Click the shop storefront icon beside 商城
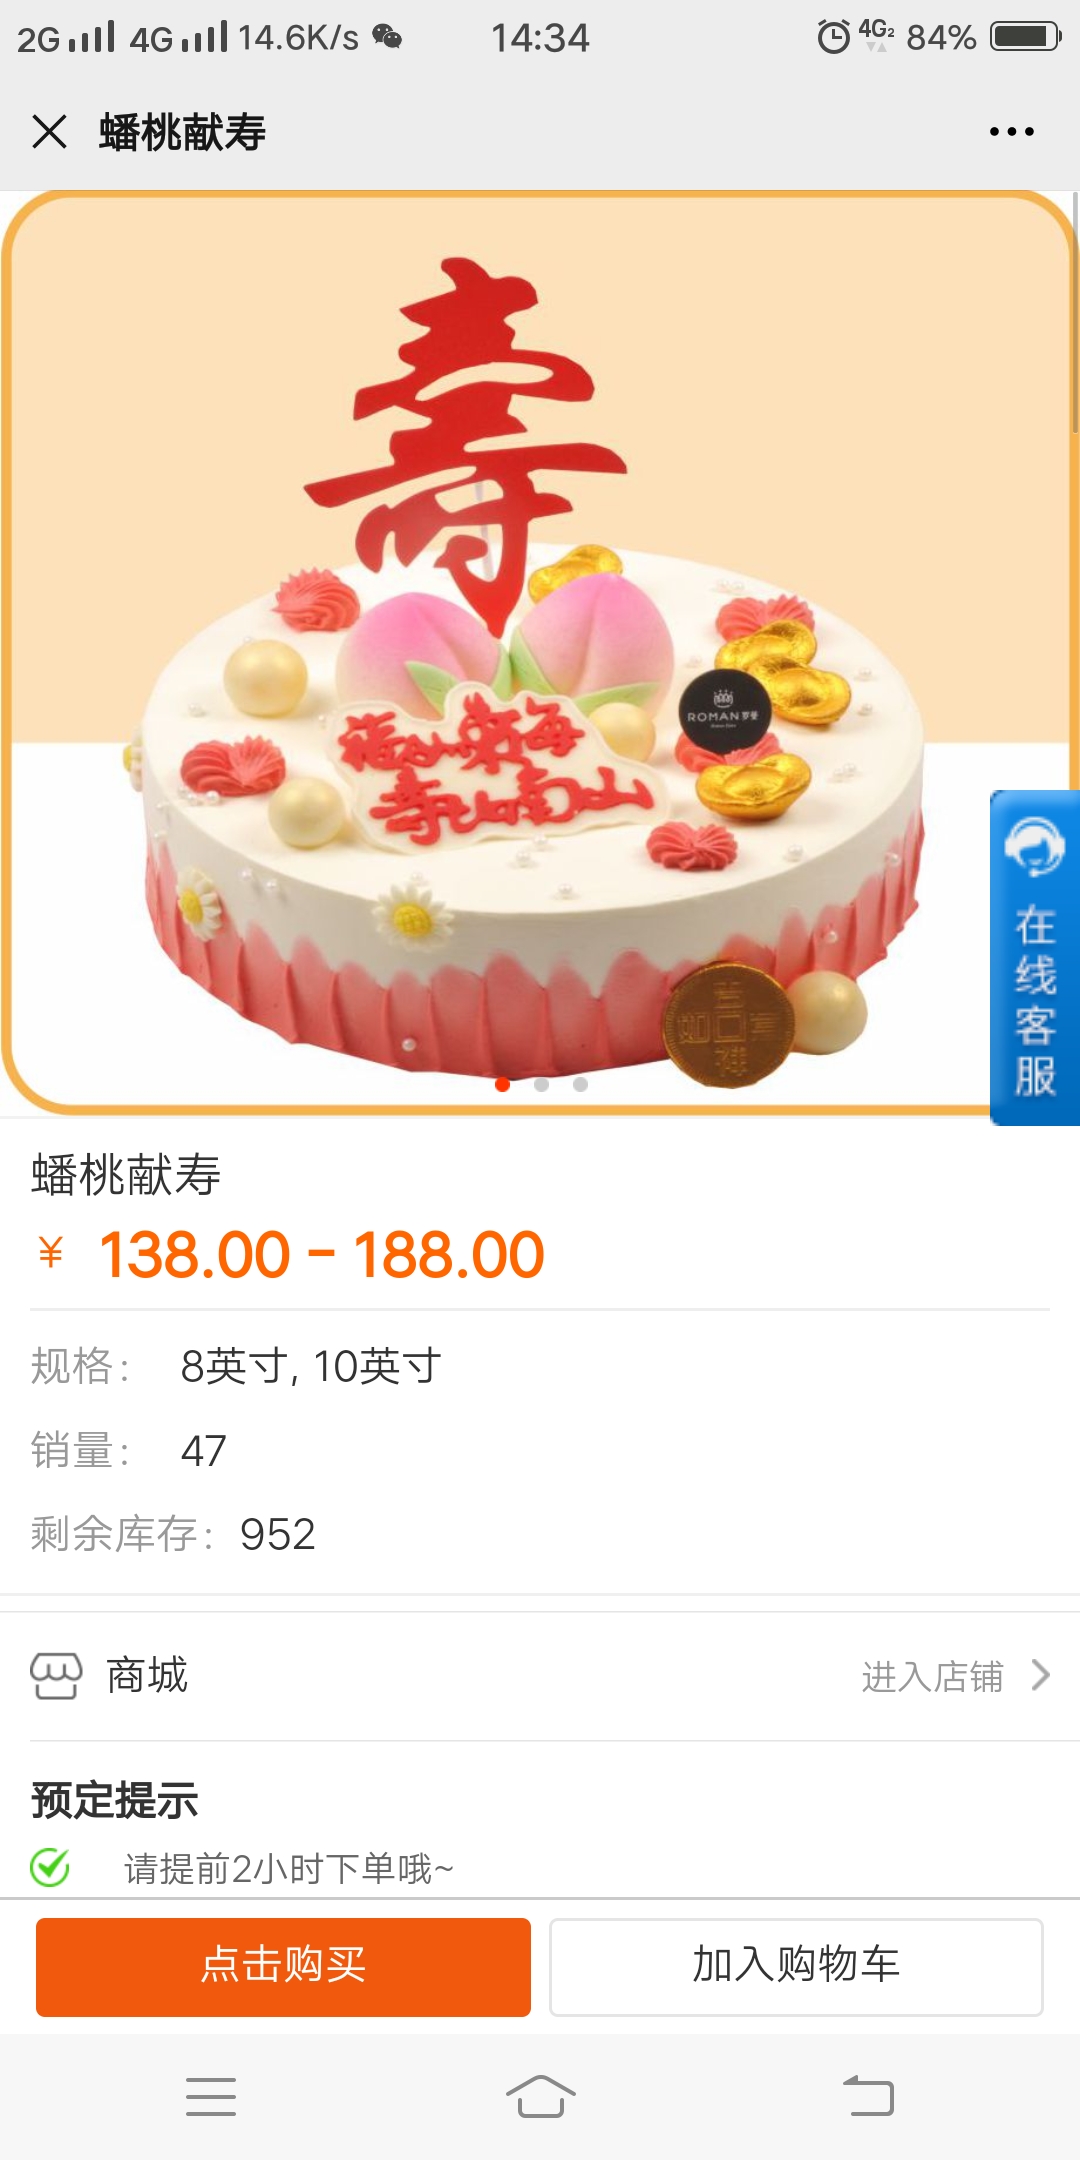 pyautogui.click(x=56, y=1675)
